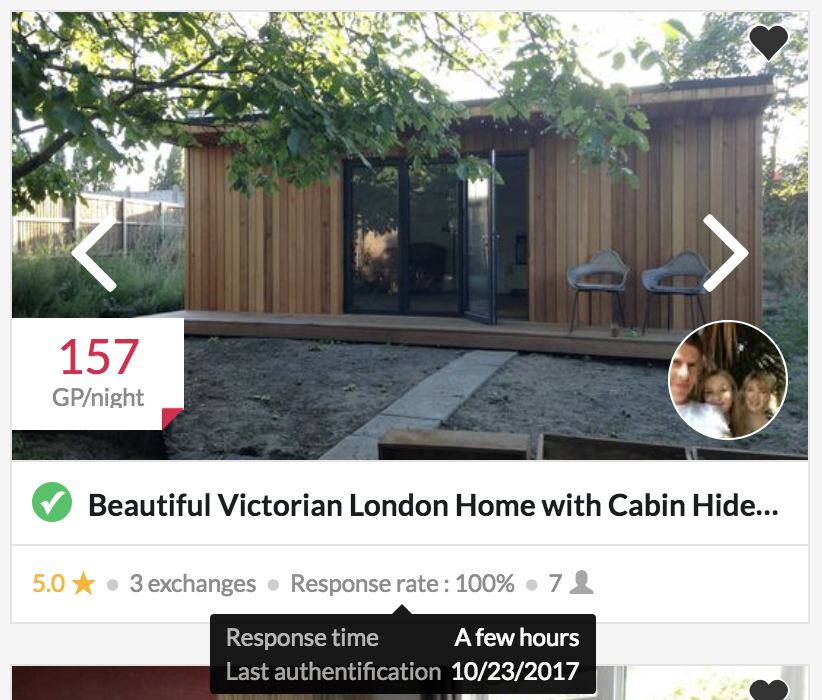Screen dimensions: 822x700
Task: Show previous listing photo arrow
Action: pos(94,253)
